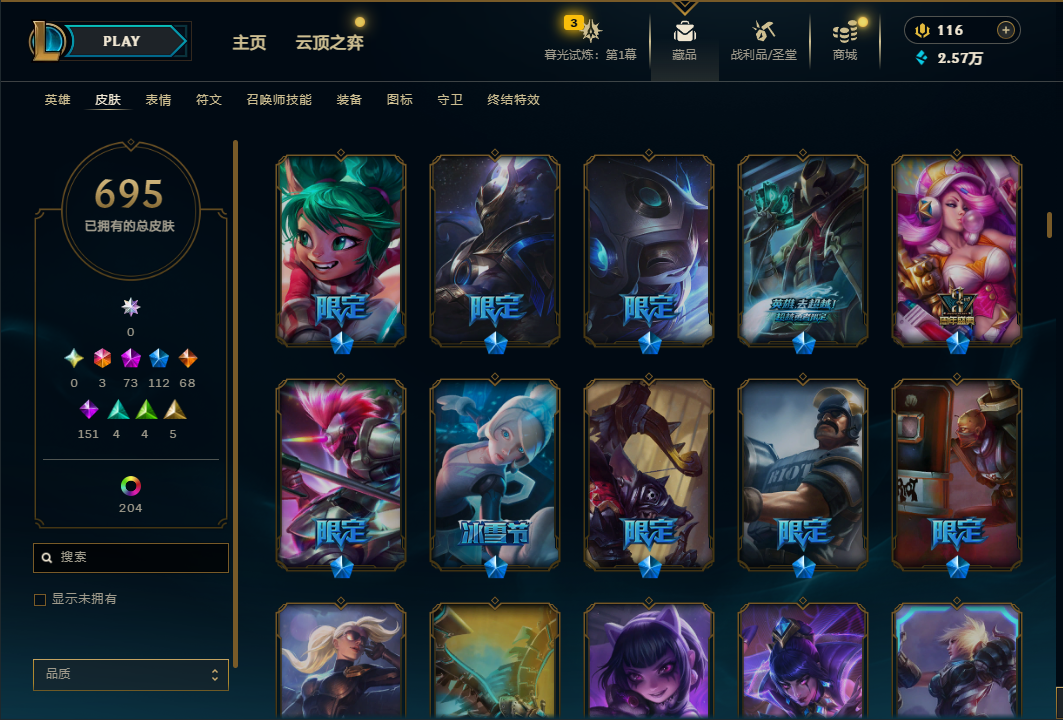The width and height of the screenshot is (1063, 720).
Task: Click the skin grid vertical scrollbar handle
Action: [1049, 224]
